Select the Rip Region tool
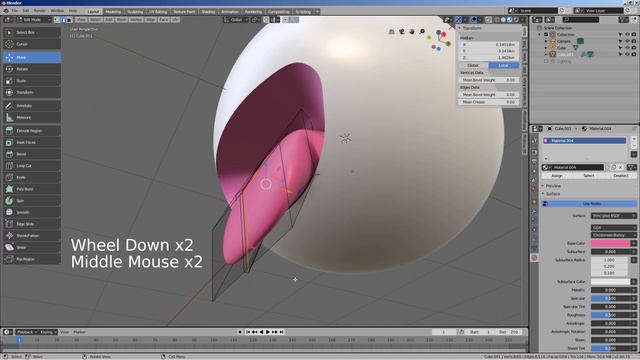 [x=32, y=259]
